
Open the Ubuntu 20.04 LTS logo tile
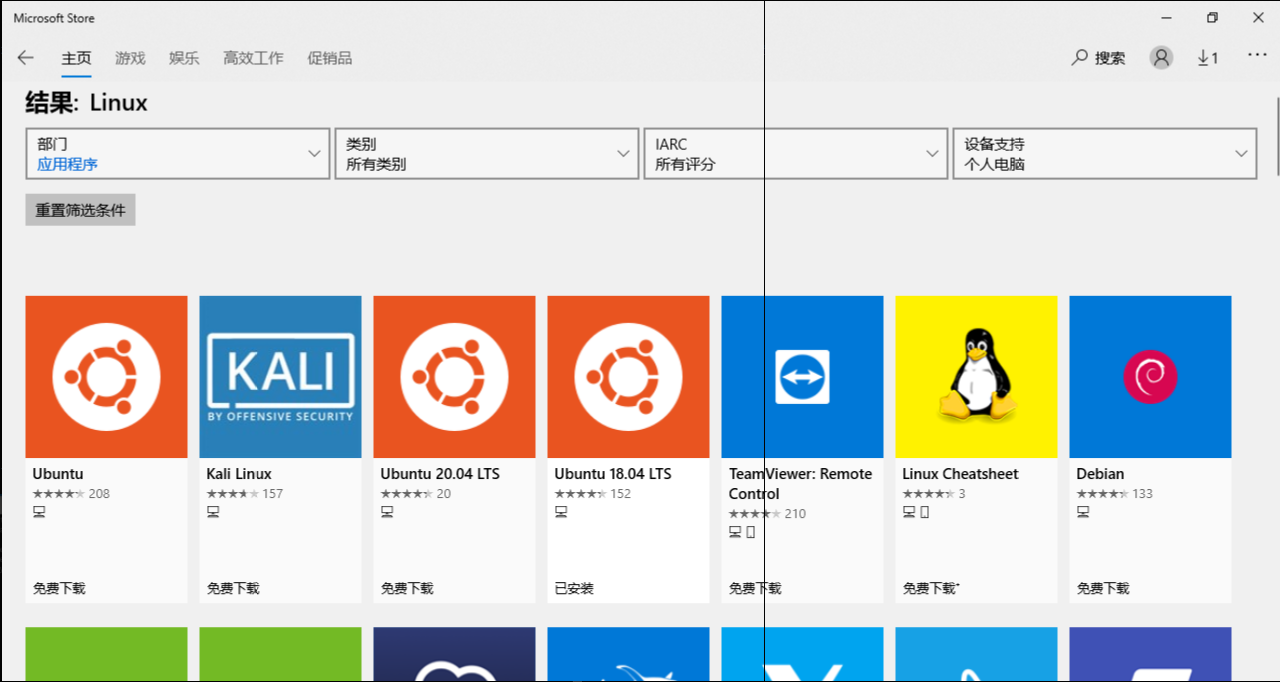pos(454,377)
